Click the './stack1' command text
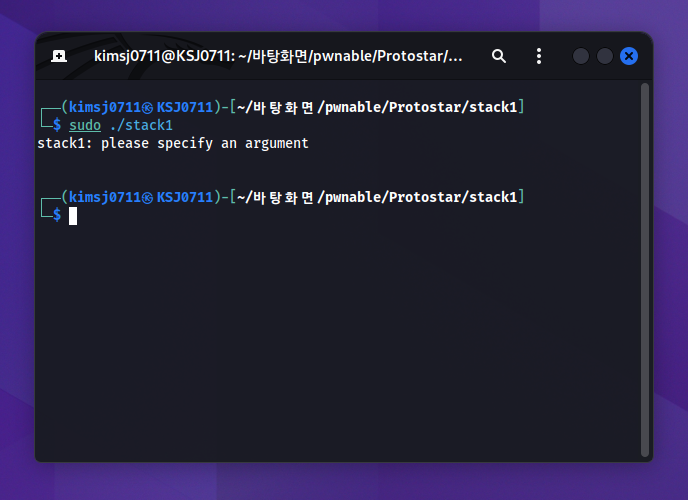Screen dimensions: 688x500 pos(141,125)
